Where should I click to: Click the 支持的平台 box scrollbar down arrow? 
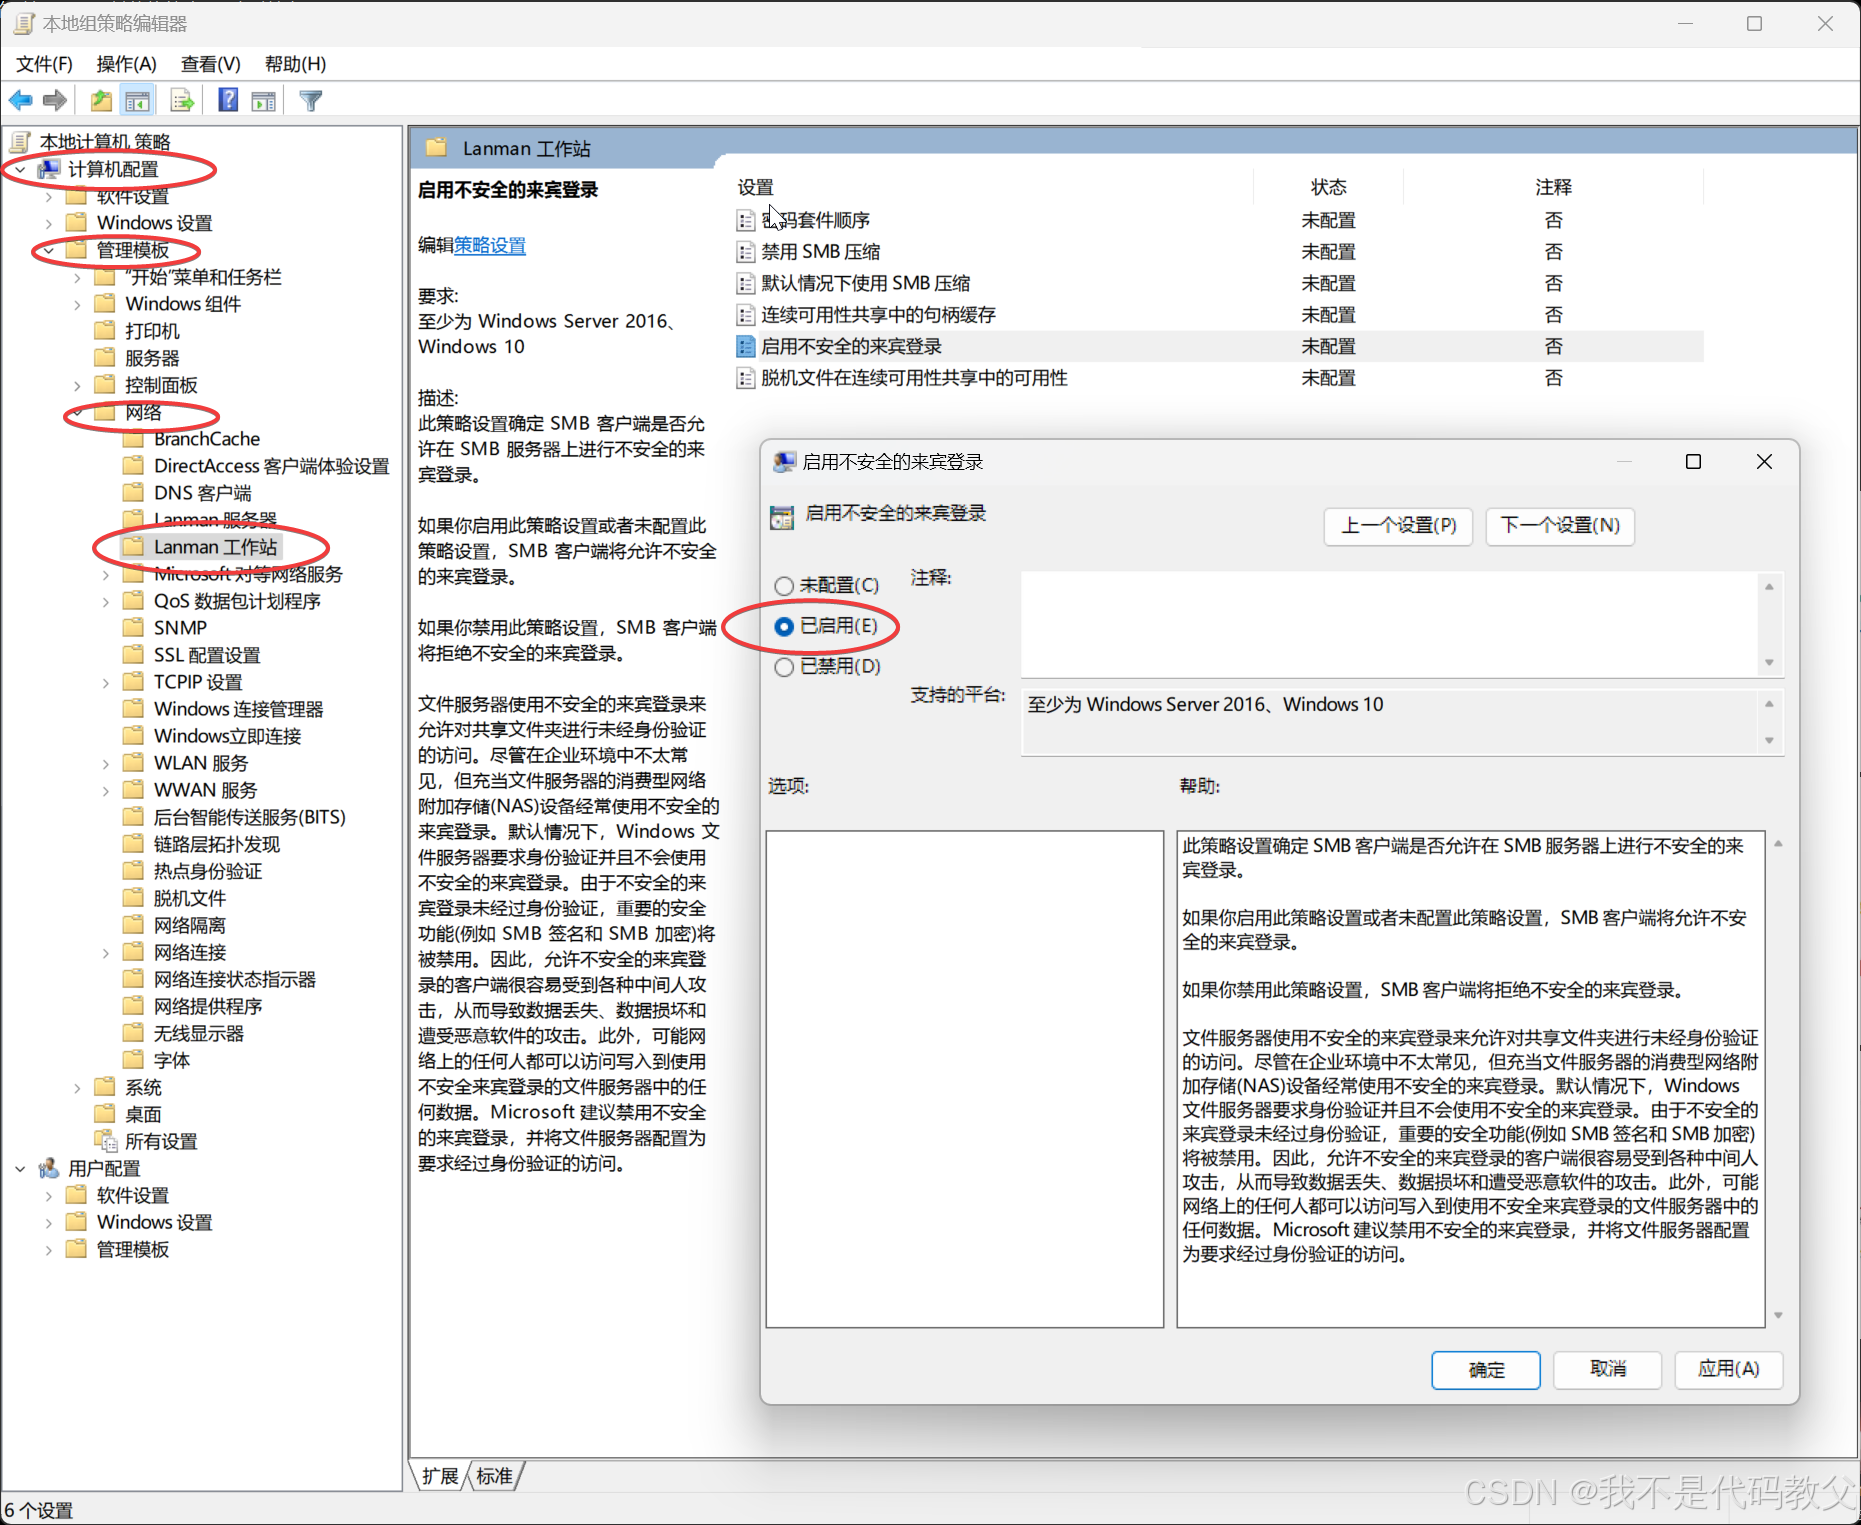(1769, 741)
